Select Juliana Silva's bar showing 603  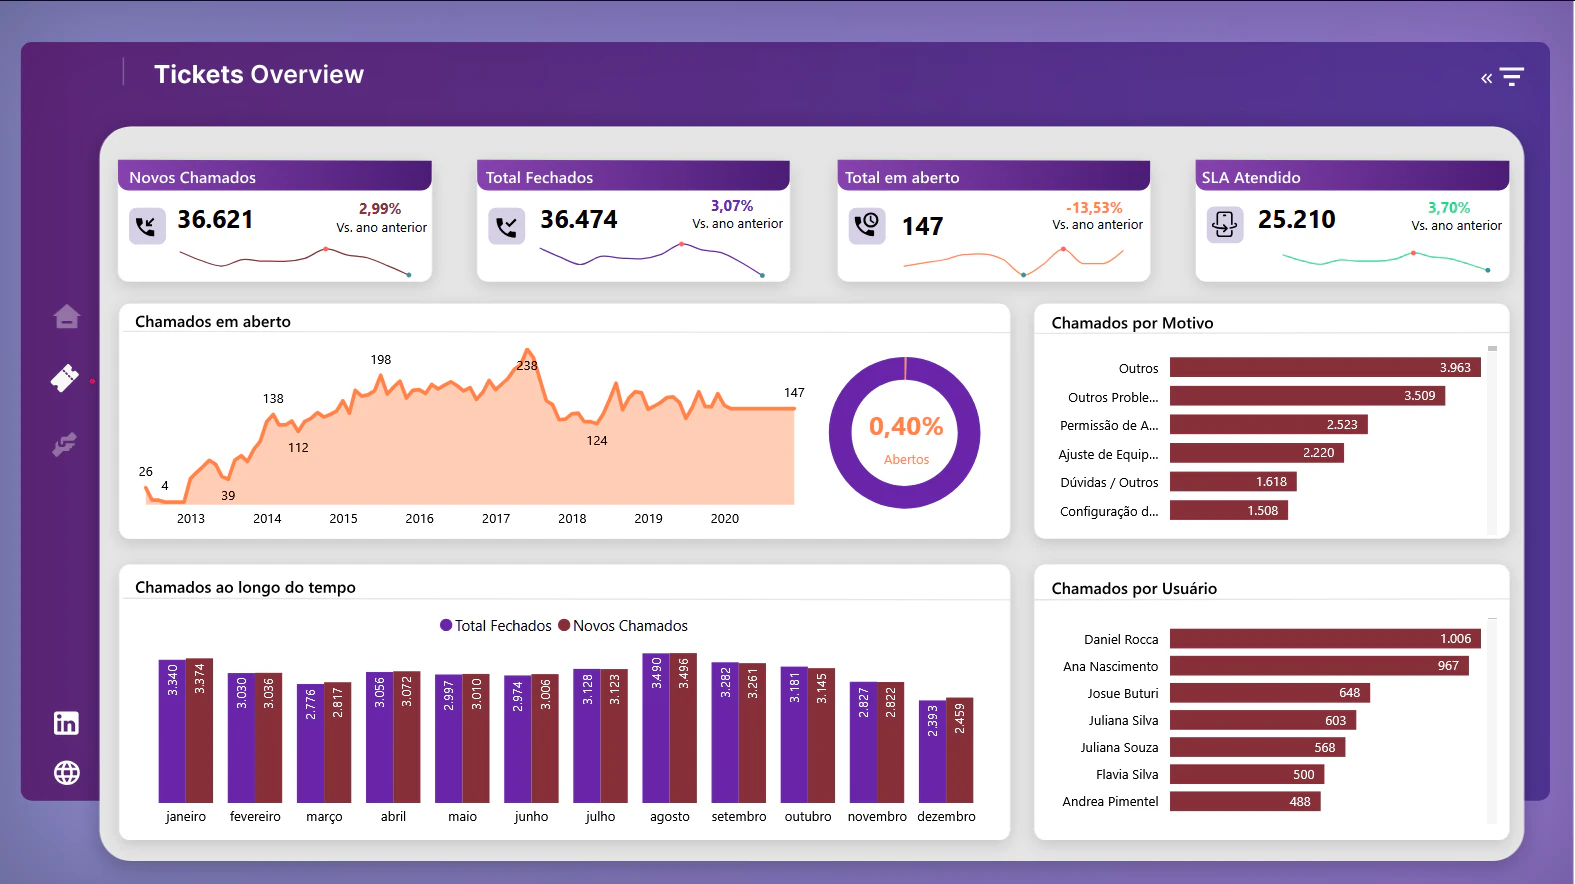[1263, 720]
